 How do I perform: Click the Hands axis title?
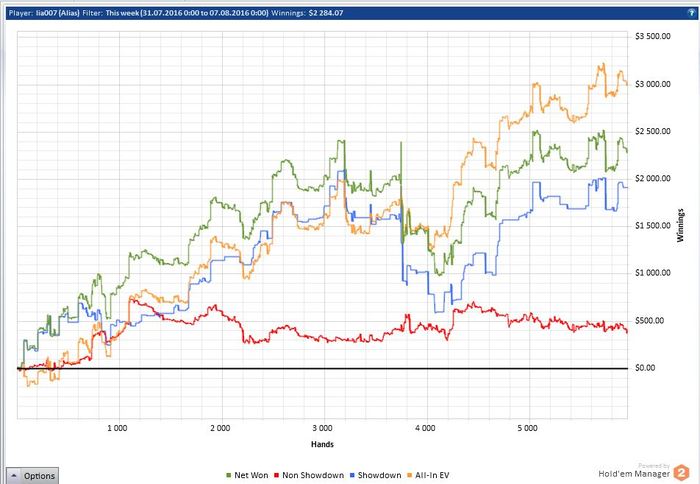[x=322, y=444]
